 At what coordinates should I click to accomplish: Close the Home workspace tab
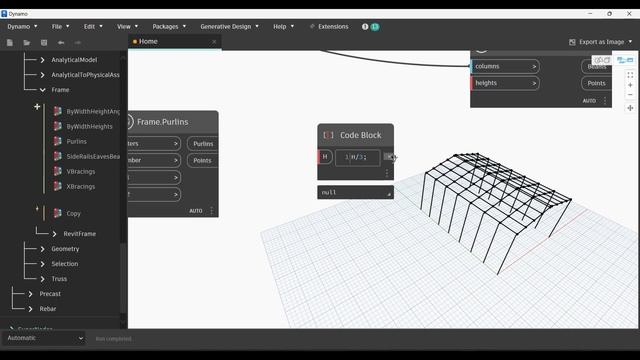click(x=214, y=42)
